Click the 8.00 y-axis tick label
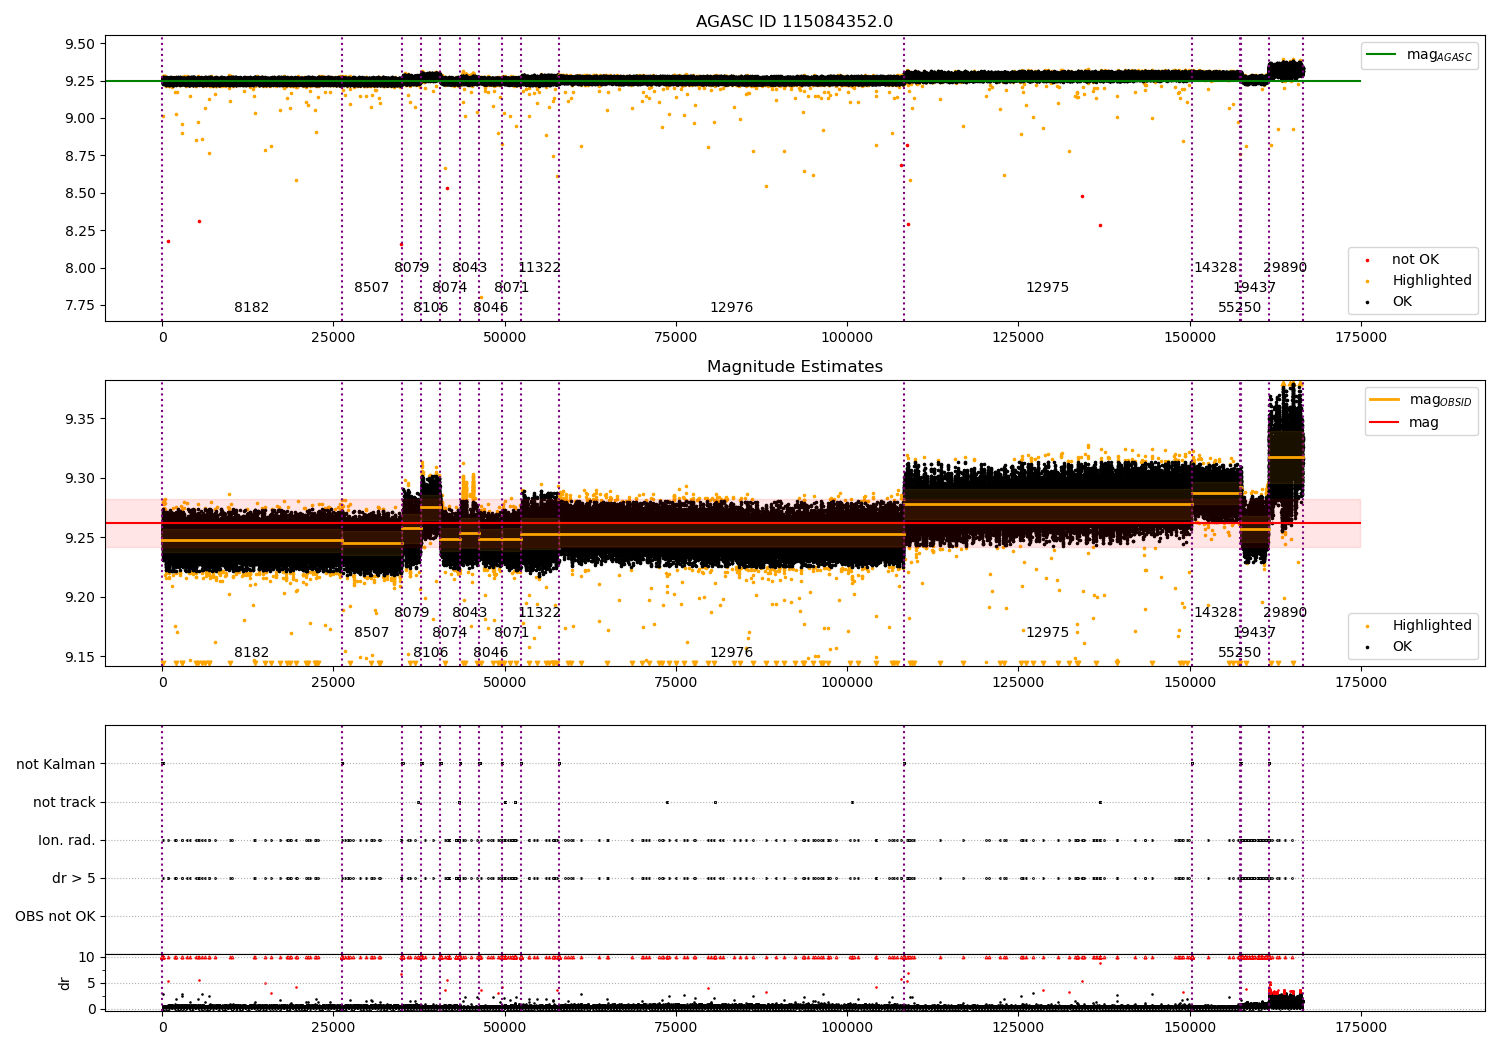The width and height of the screenshot is (1500, 1050). click(x=79, y=268)
